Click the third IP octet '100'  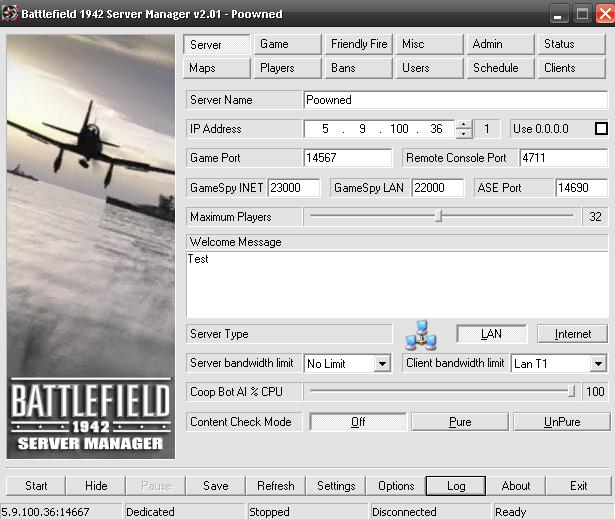tap(399, 129)
